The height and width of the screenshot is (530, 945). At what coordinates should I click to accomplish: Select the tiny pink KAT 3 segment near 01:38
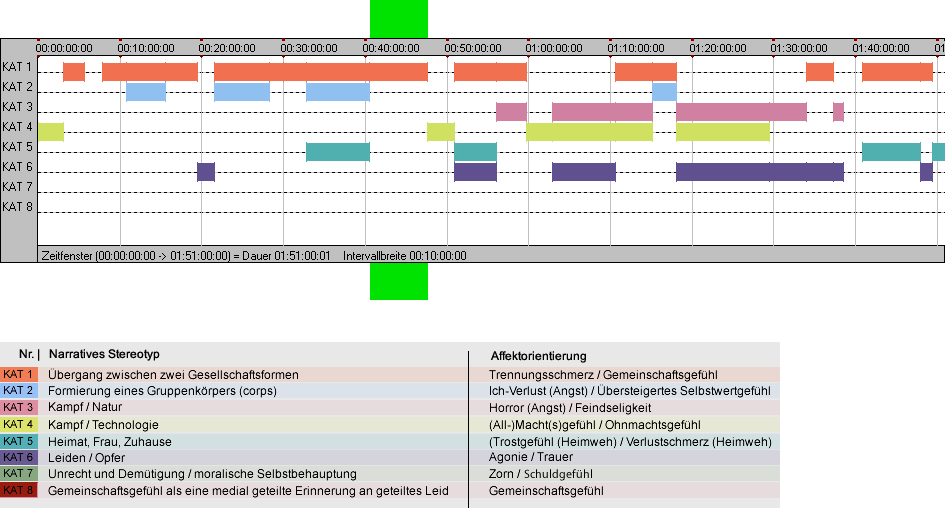click(838, 112)
